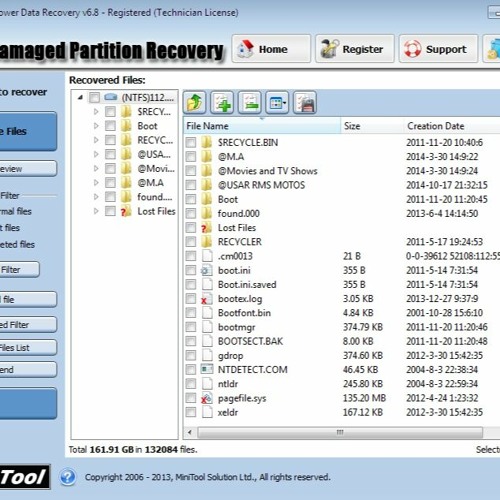
Task: Click the gdrop file icon
Action: click(207, 355)
